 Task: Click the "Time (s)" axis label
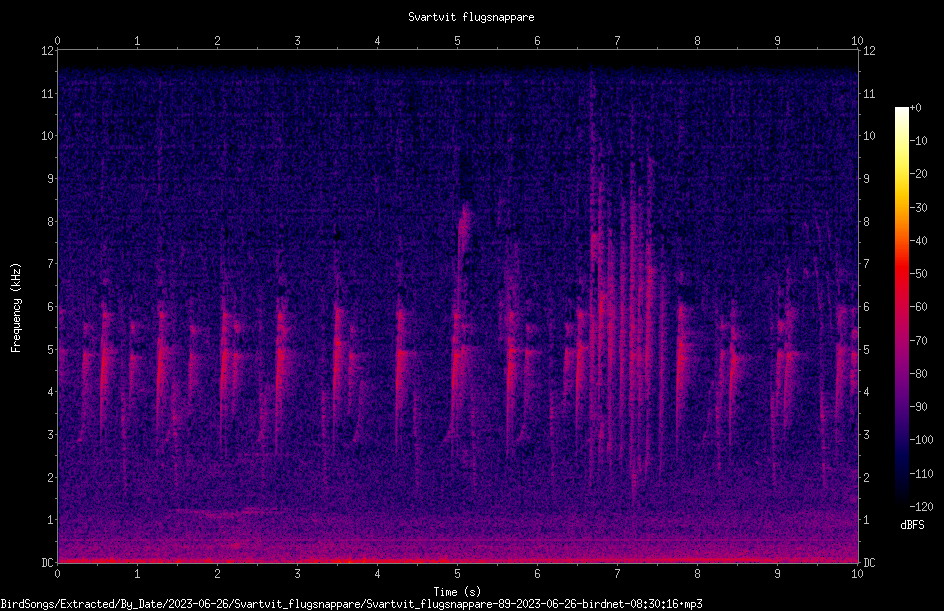[457, 592]
